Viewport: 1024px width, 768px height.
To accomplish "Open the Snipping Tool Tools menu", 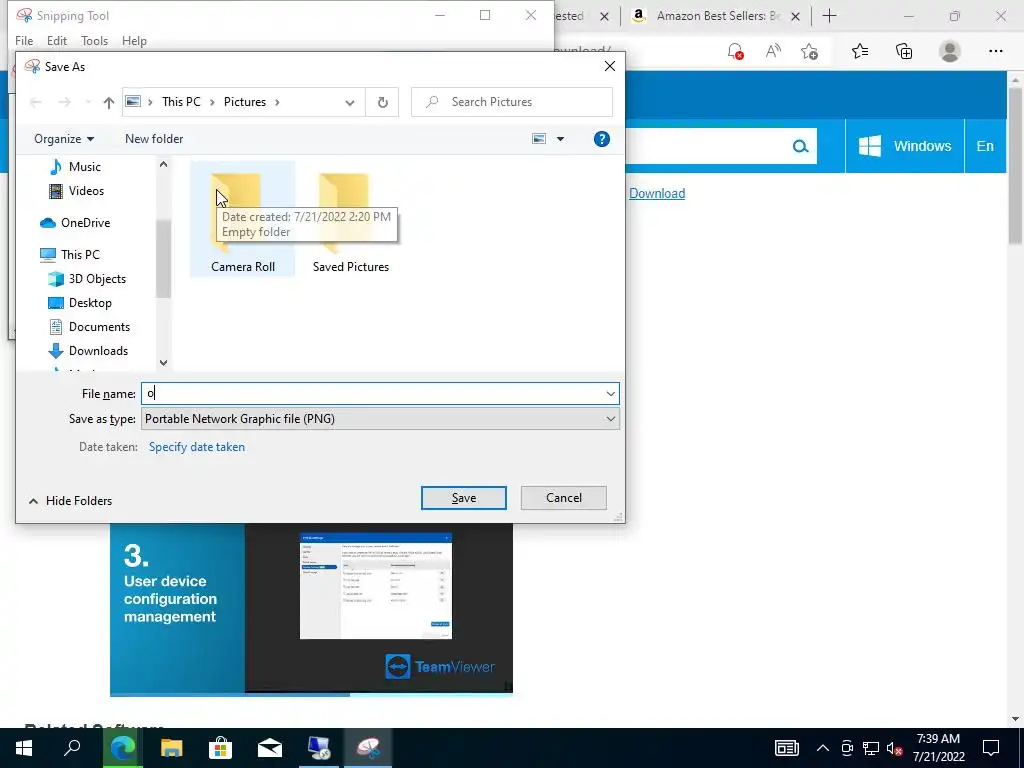I will pyautogui.click(x=95, y=41).
